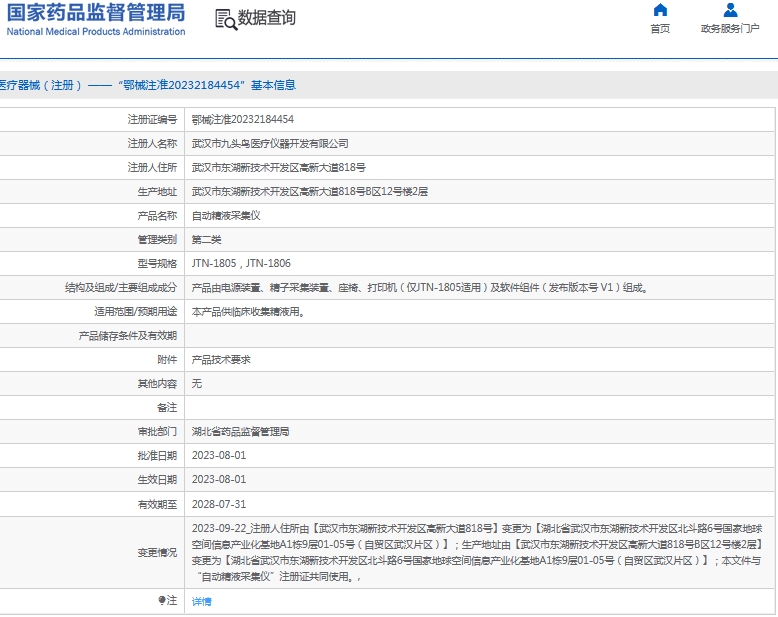Image resolution: width=778 pixels, height=617 pixels.
Task: Select attachment value 产品技术要求
Action: pos(221,360)
